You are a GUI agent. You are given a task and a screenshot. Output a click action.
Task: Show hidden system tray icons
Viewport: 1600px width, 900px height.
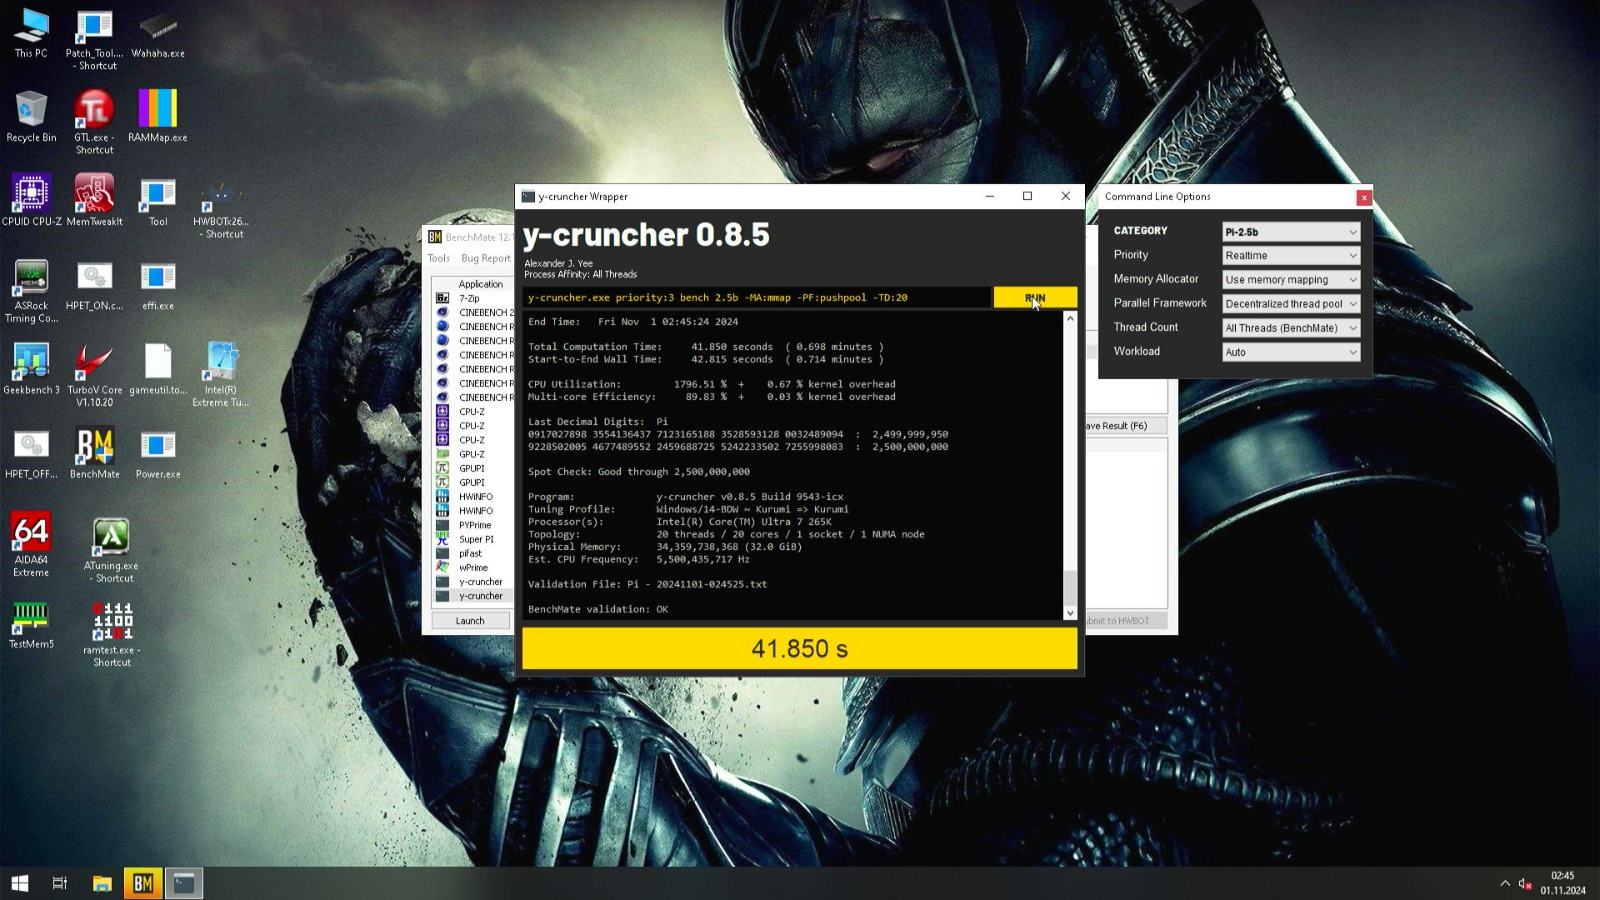[x=1504, y=883]
